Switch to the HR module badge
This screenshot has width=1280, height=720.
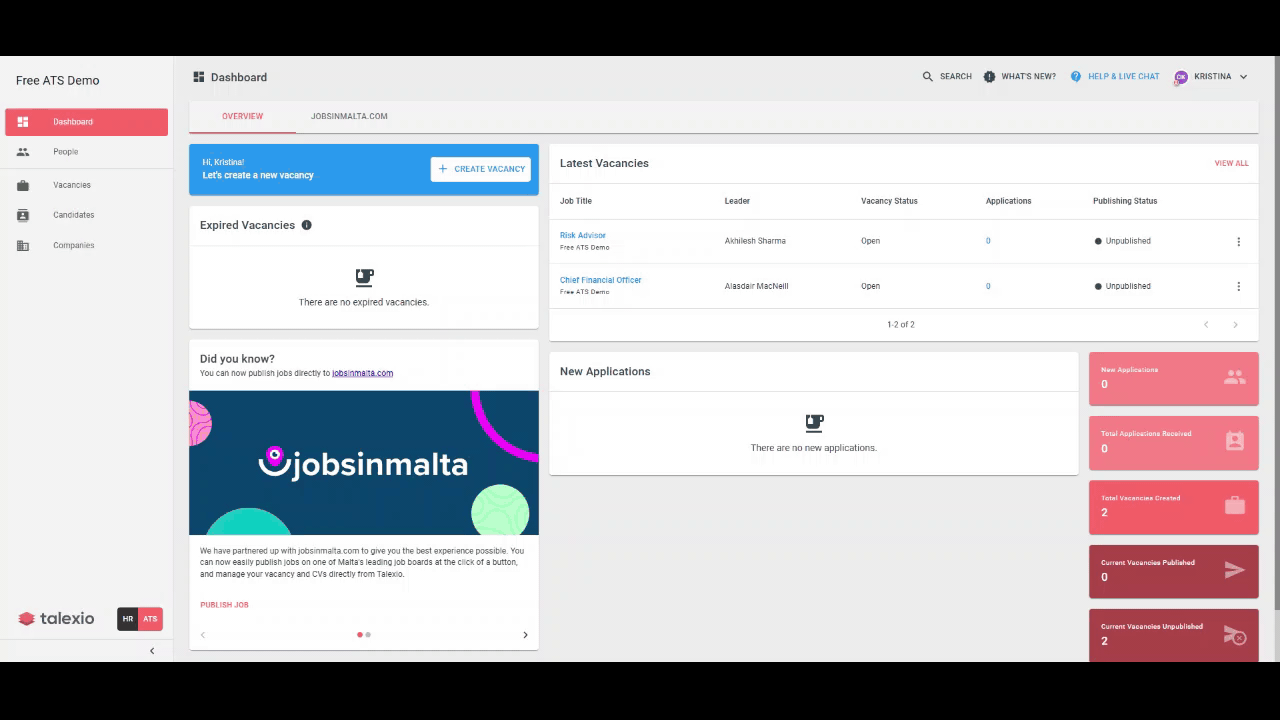tap(128, 619)
